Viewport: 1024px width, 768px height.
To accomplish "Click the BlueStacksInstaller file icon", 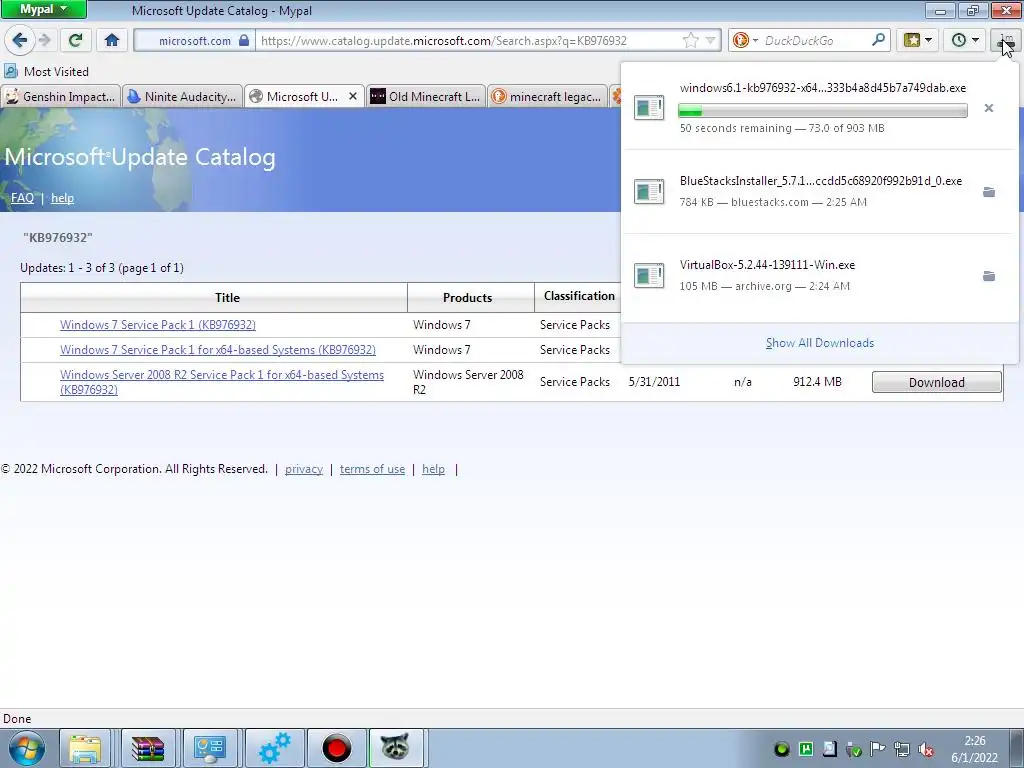I will click(x=649, y=191).
